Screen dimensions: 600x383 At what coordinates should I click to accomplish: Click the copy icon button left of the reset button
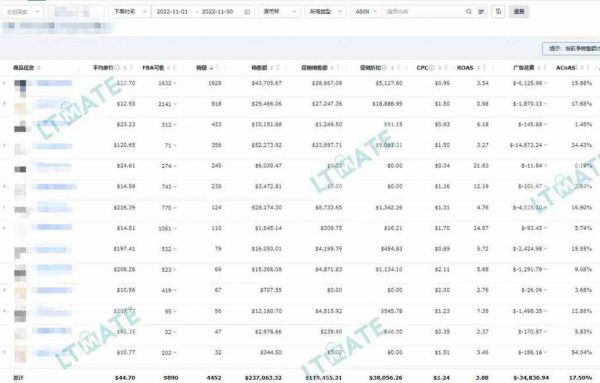pyautogui.click(x=498, y=11)
